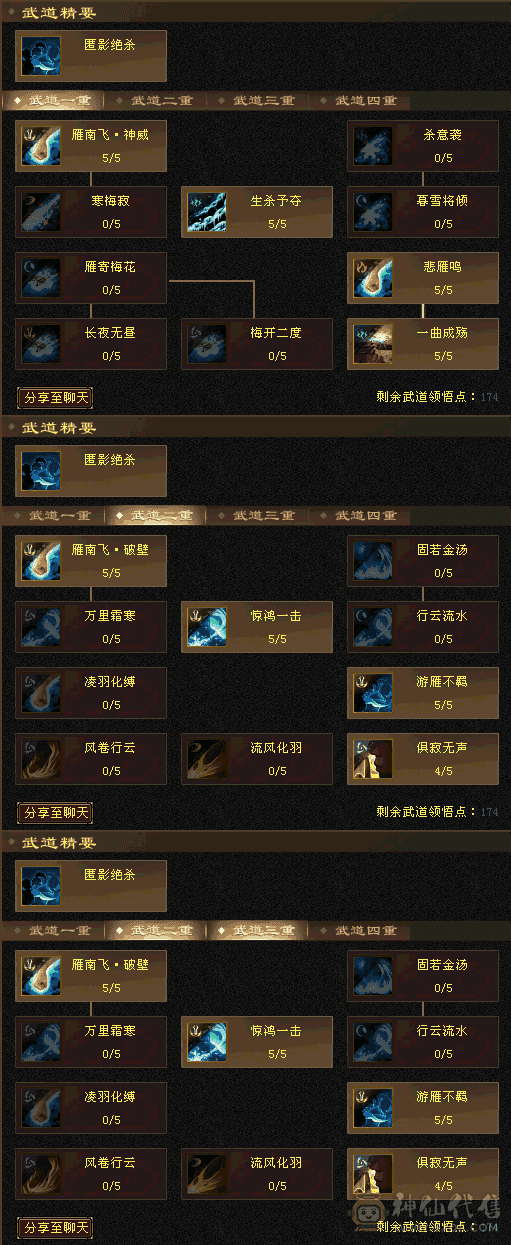511x1245 pixels.
Task: Select the 一曲成殇 skill icon
Action: click(372, 344)
